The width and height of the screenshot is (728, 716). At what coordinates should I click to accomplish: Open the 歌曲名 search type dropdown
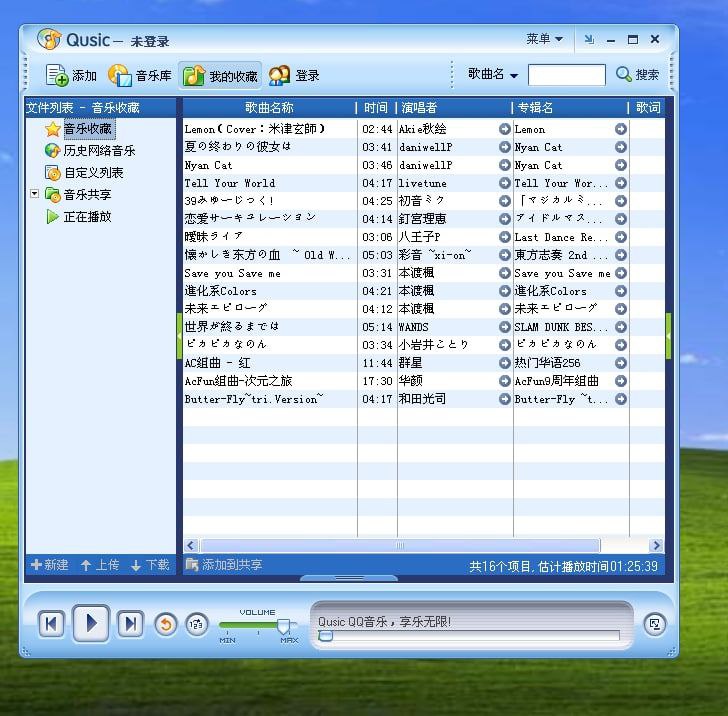493,74
